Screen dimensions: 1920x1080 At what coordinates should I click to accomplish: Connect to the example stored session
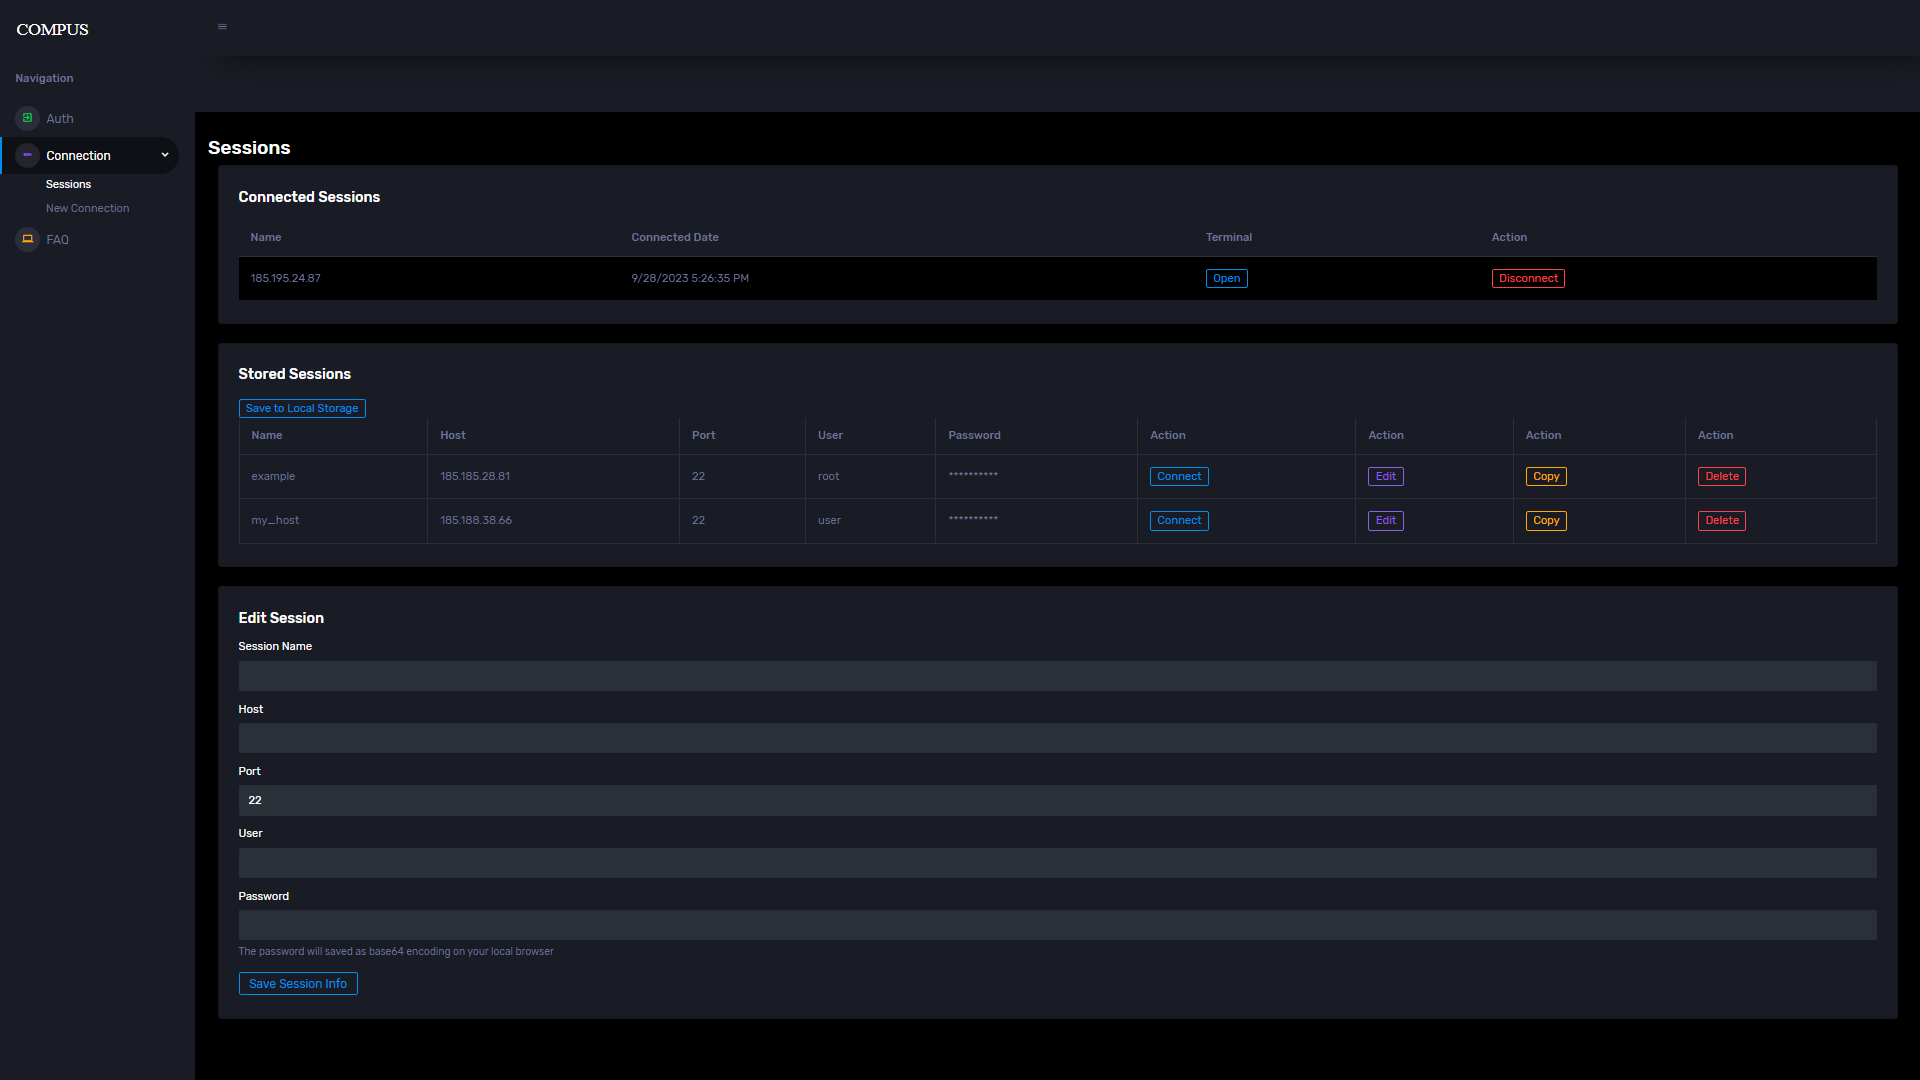(x=1178, y=477)
